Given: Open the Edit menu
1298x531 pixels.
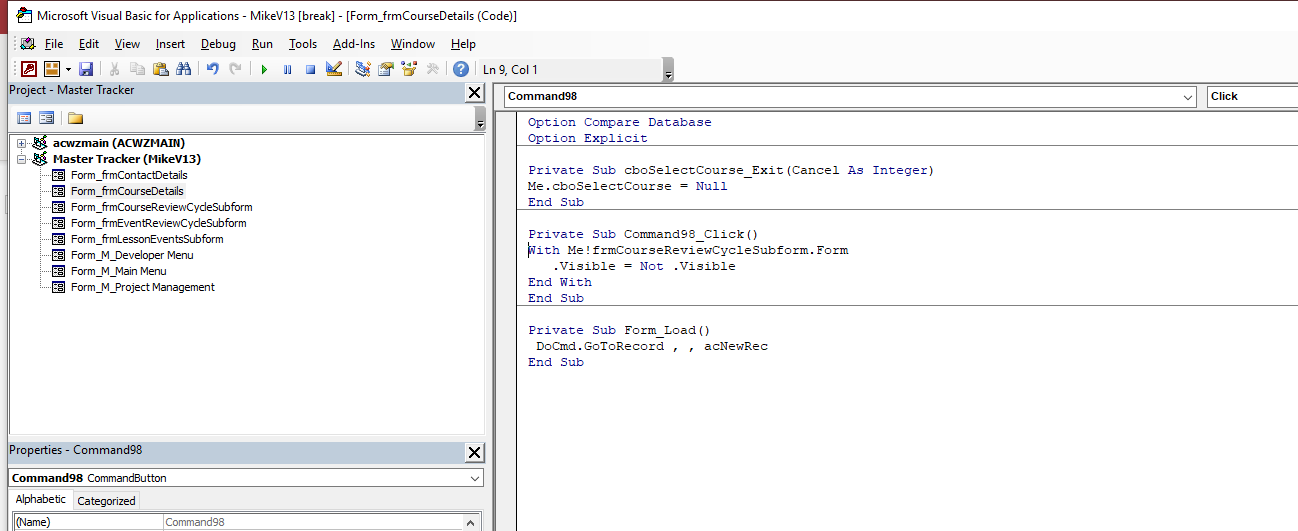Looking at the screenshot, I should (x=89, y=44).
